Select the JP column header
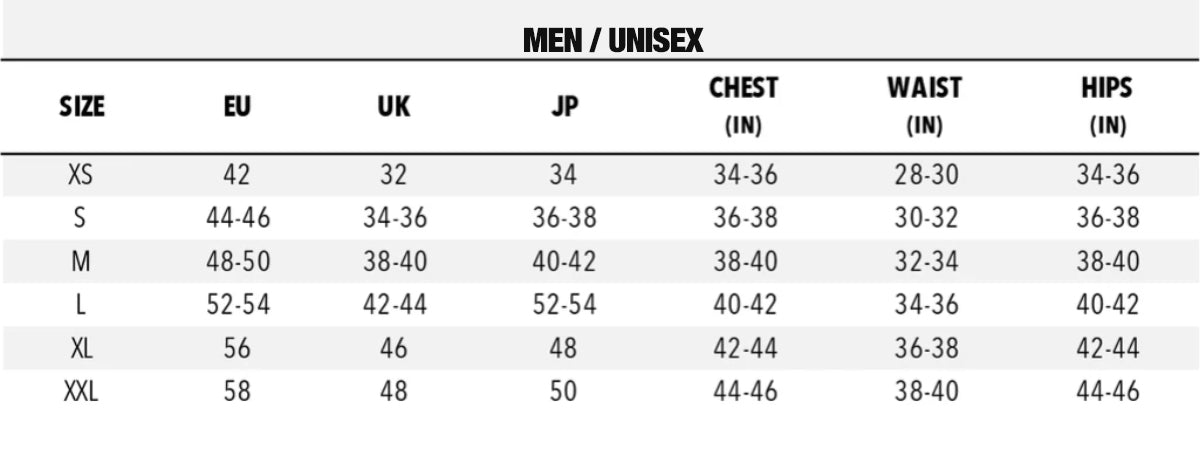The height and width of the screenshot is (458, 1204). point(564,106)
